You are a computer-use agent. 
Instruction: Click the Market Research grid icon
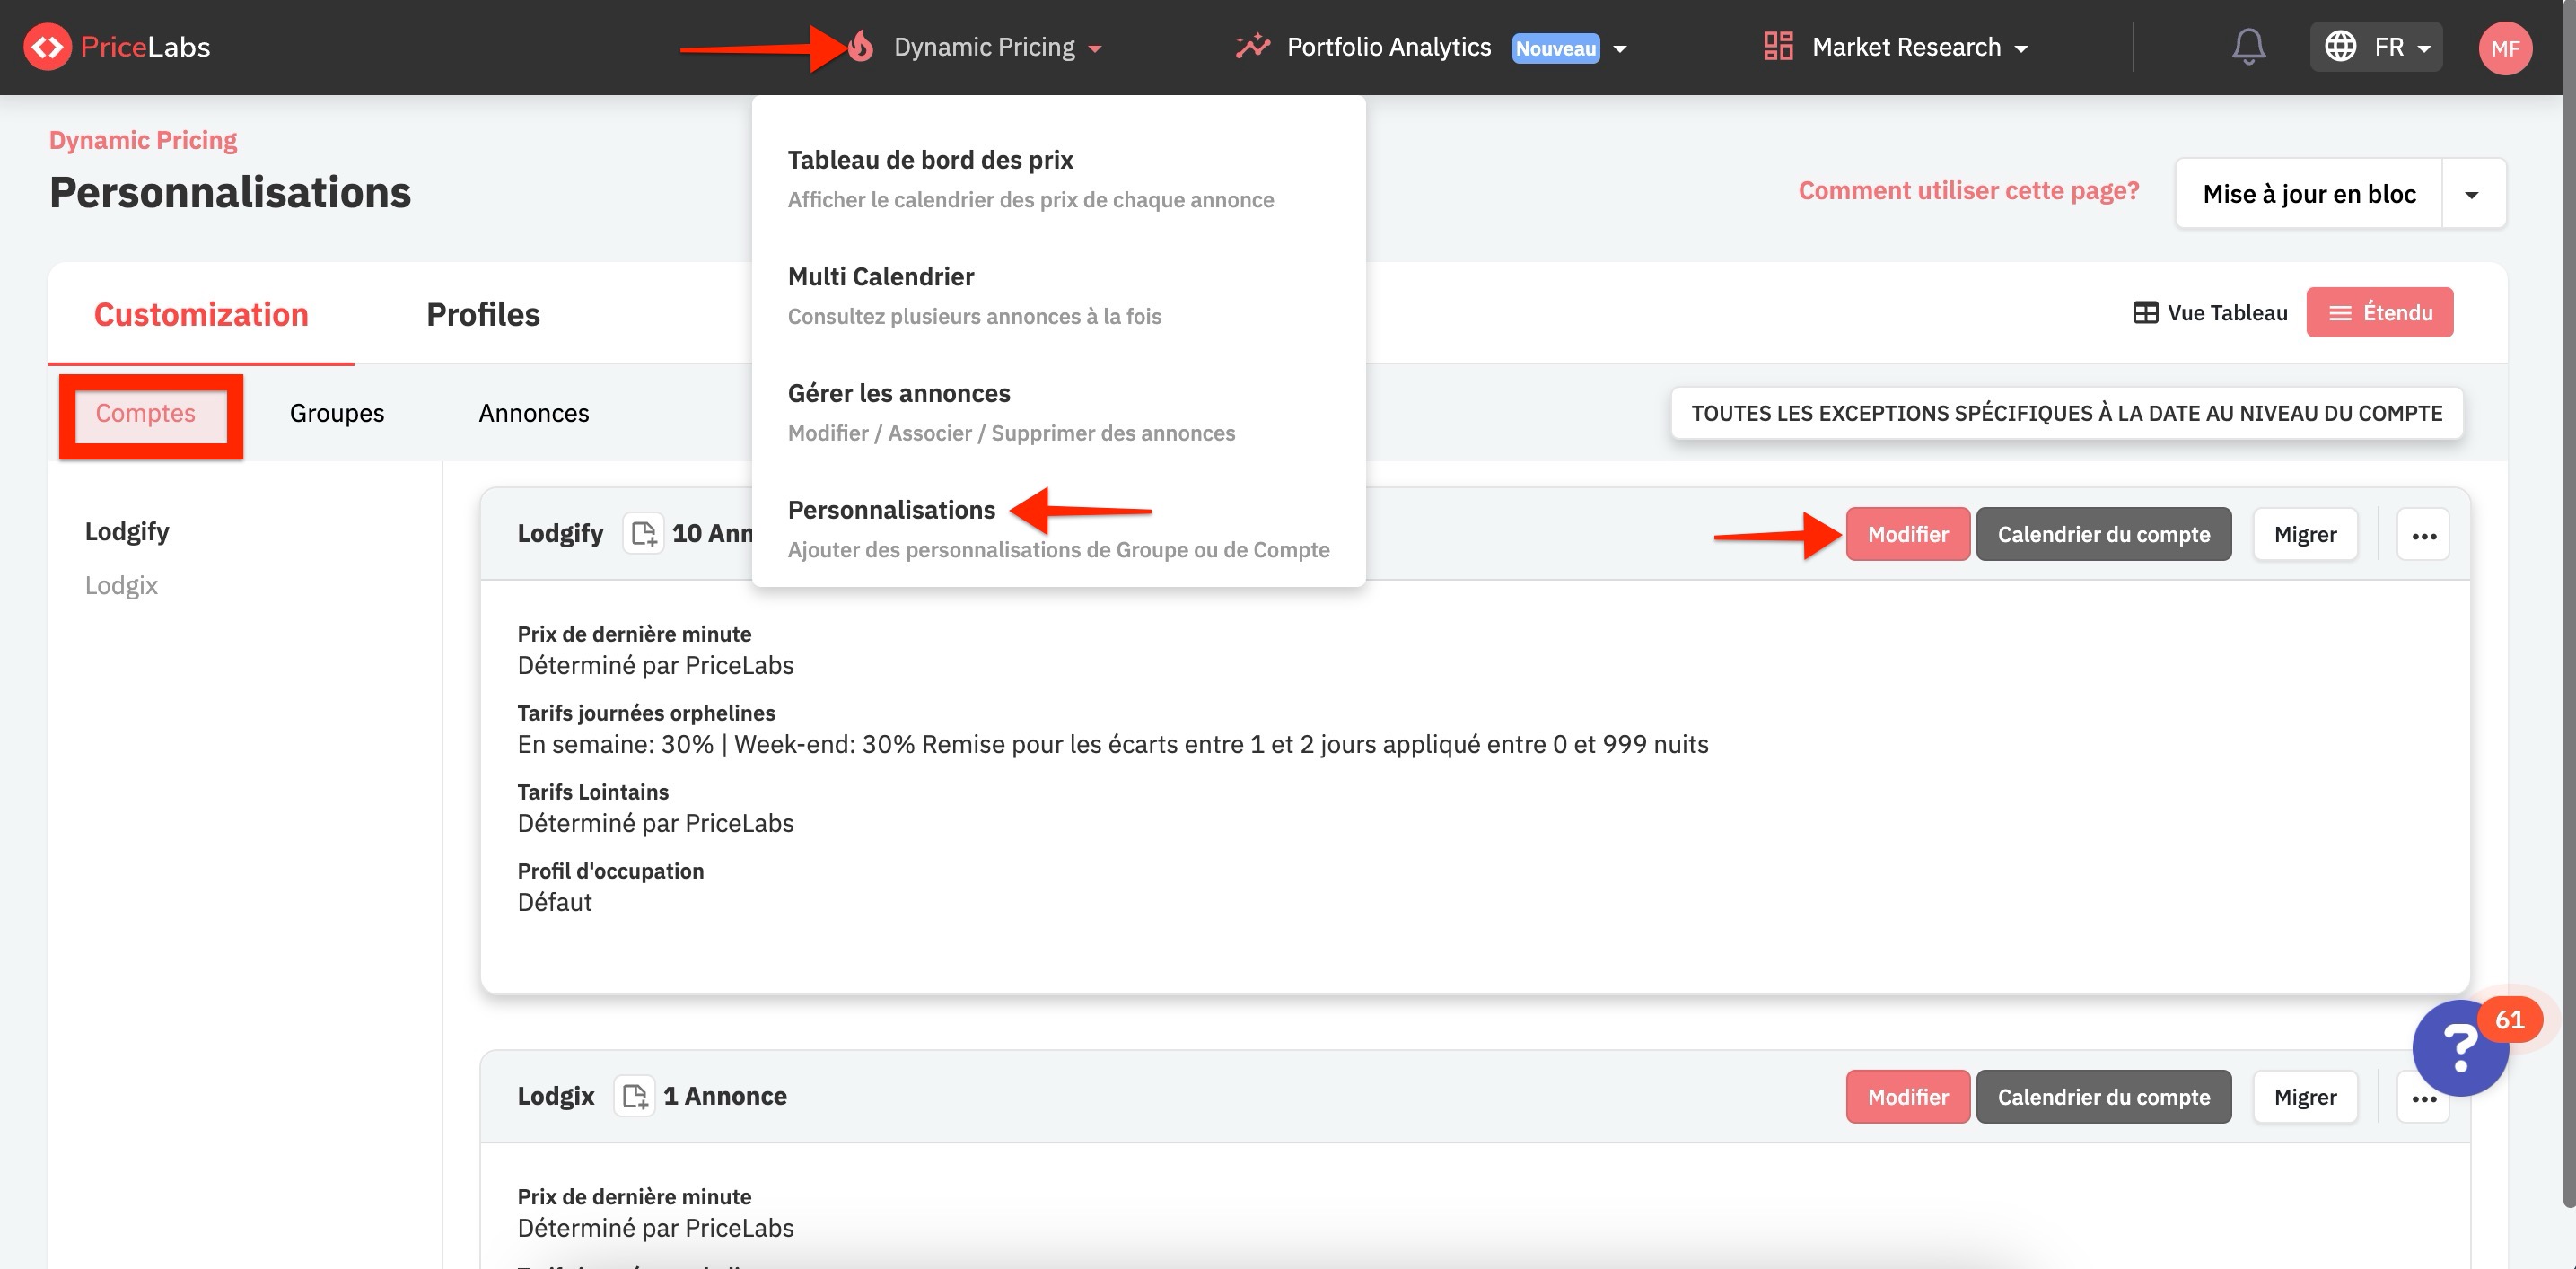click(1778, 47)
